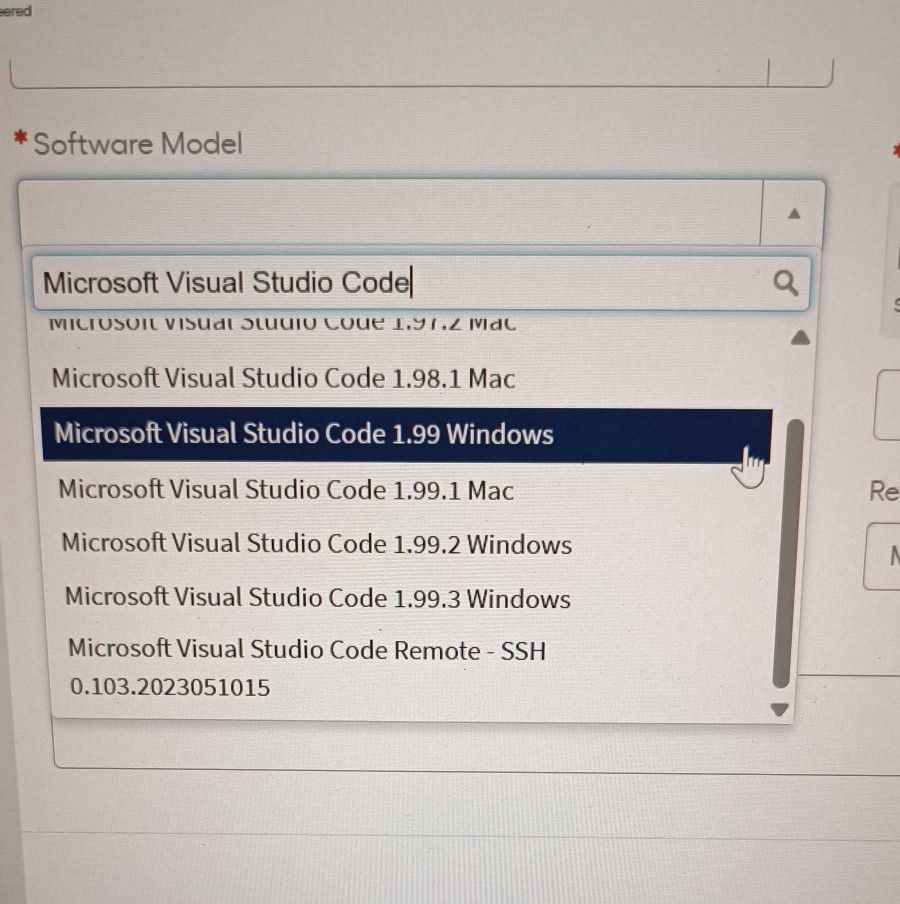900x904 pixels.
Task: Click the text area below the dropdown list
Action: point(420,748)
